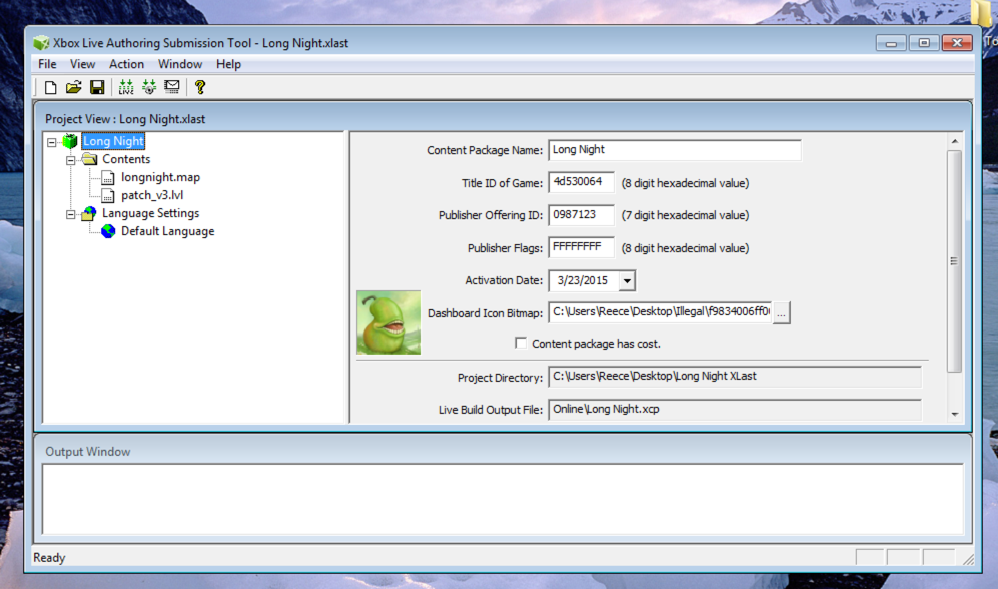Select patch_v3.lvl in the tree

pos(152,195)
